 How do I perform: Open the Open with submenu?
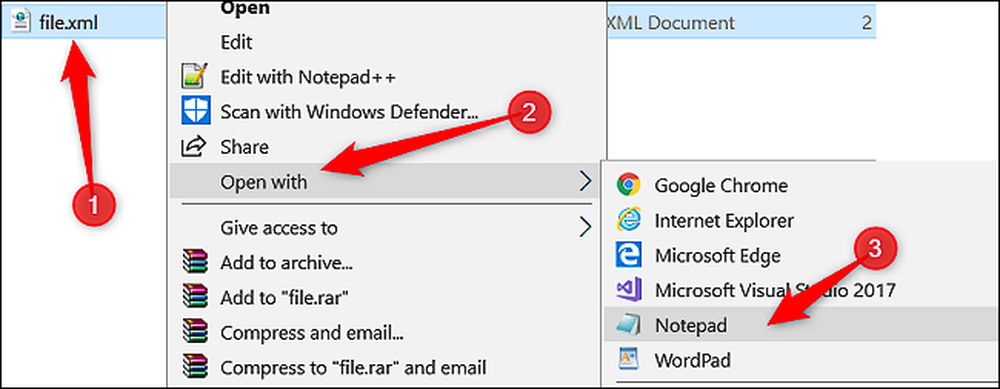tap(385, 182)
